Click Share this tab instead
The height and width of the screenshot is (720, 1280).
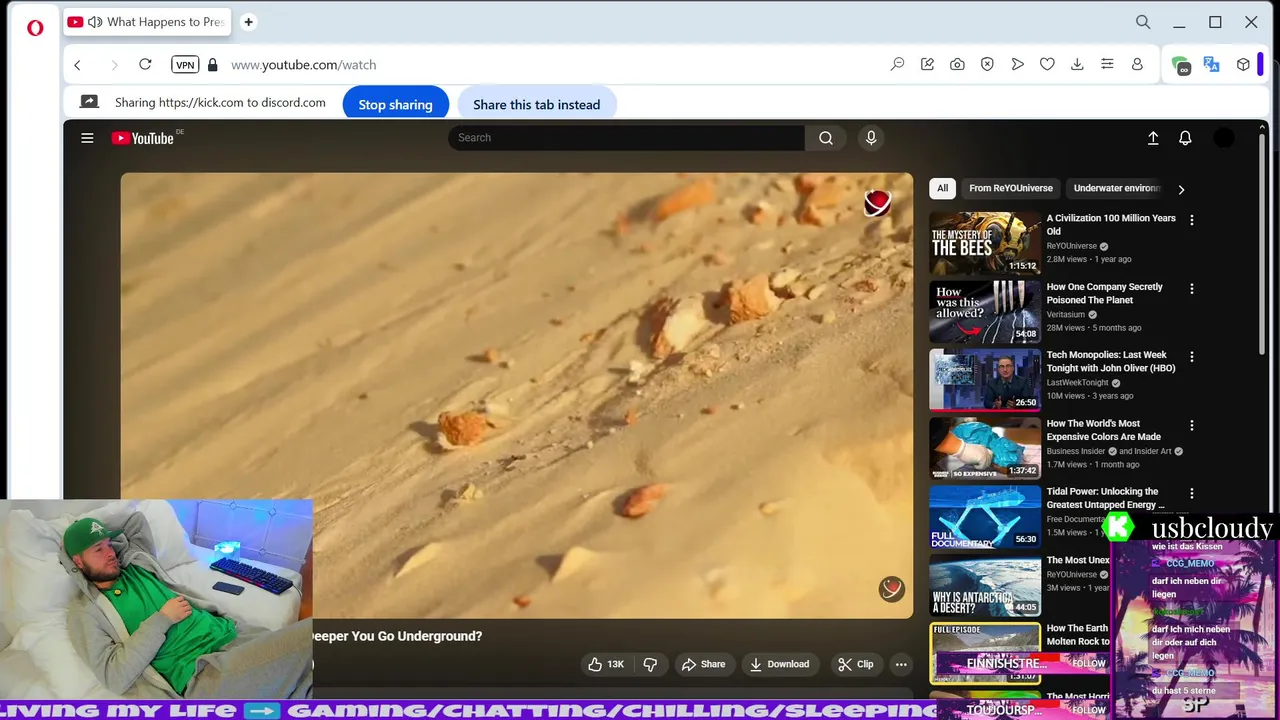click(537, 104)
